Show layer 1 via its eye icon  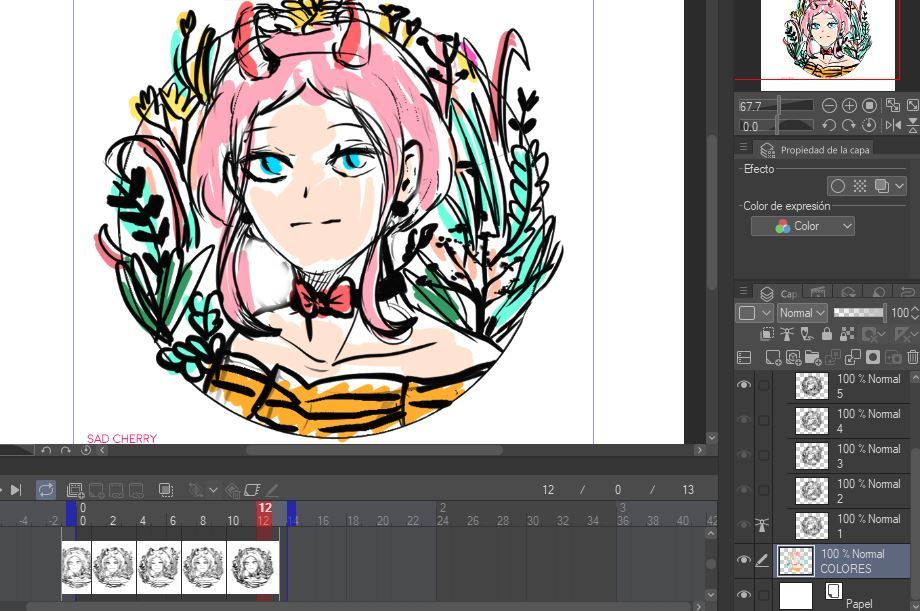(744, 525)
